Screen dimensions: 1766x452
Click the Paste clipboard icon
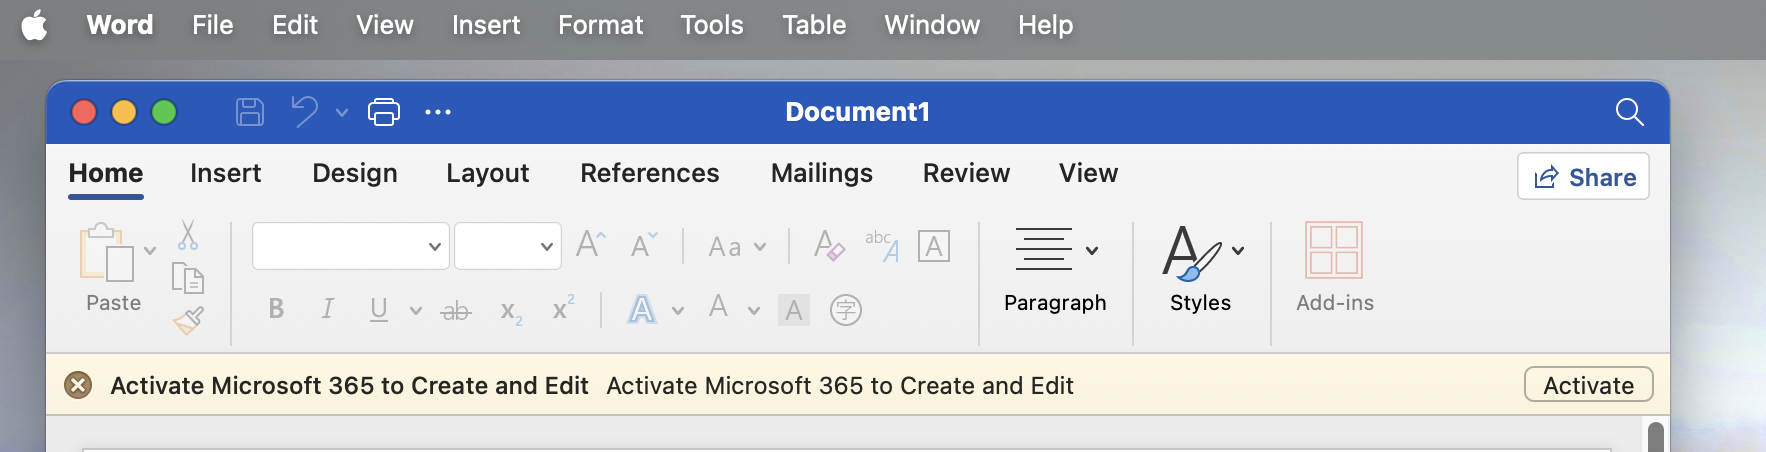[107, 252]
